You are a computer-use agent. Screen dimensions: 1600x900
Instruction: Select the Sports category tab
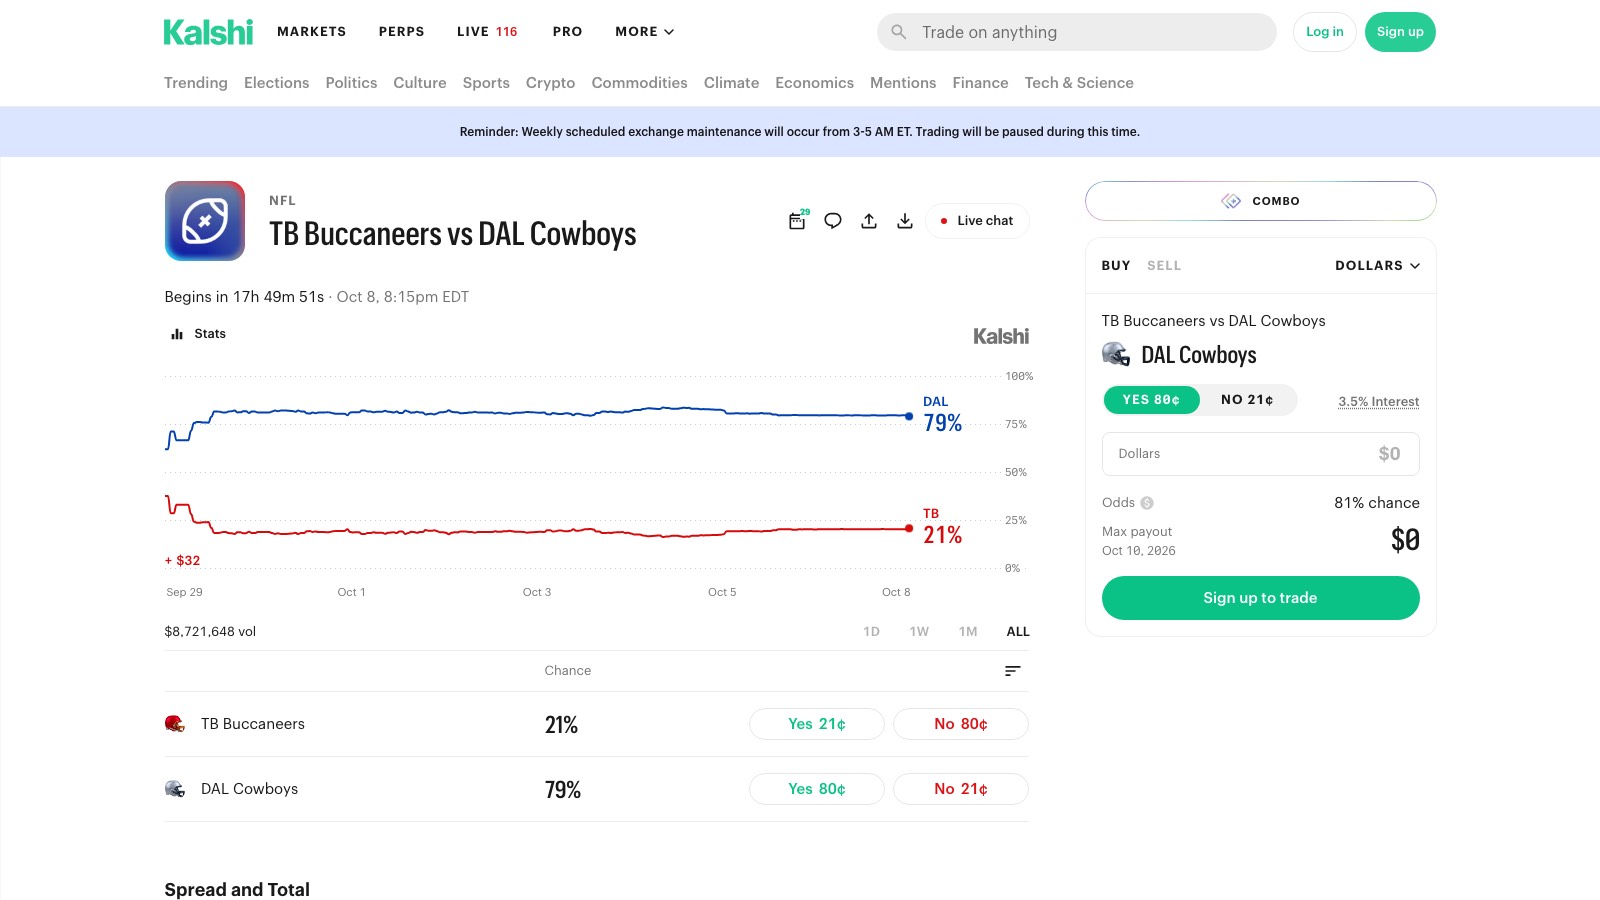(x=486, y=83)
